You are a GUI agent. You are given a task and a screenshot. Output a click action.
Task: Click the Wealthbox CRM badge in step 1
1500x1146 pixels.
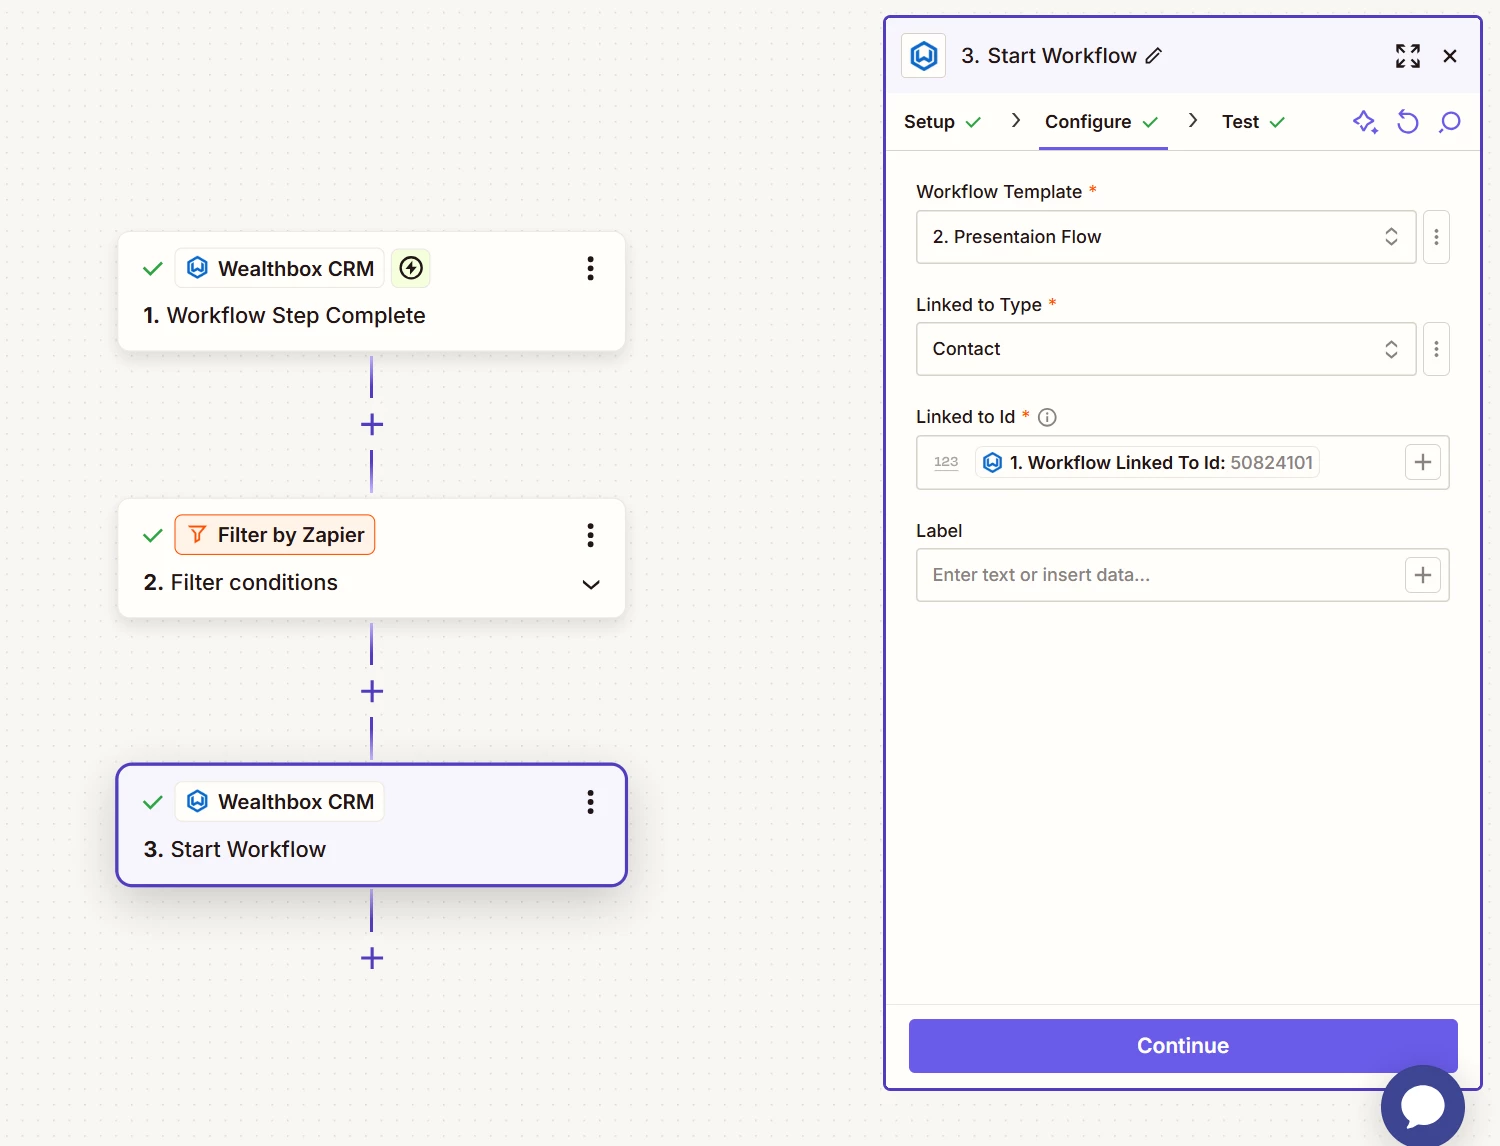[x=280, y=268]
